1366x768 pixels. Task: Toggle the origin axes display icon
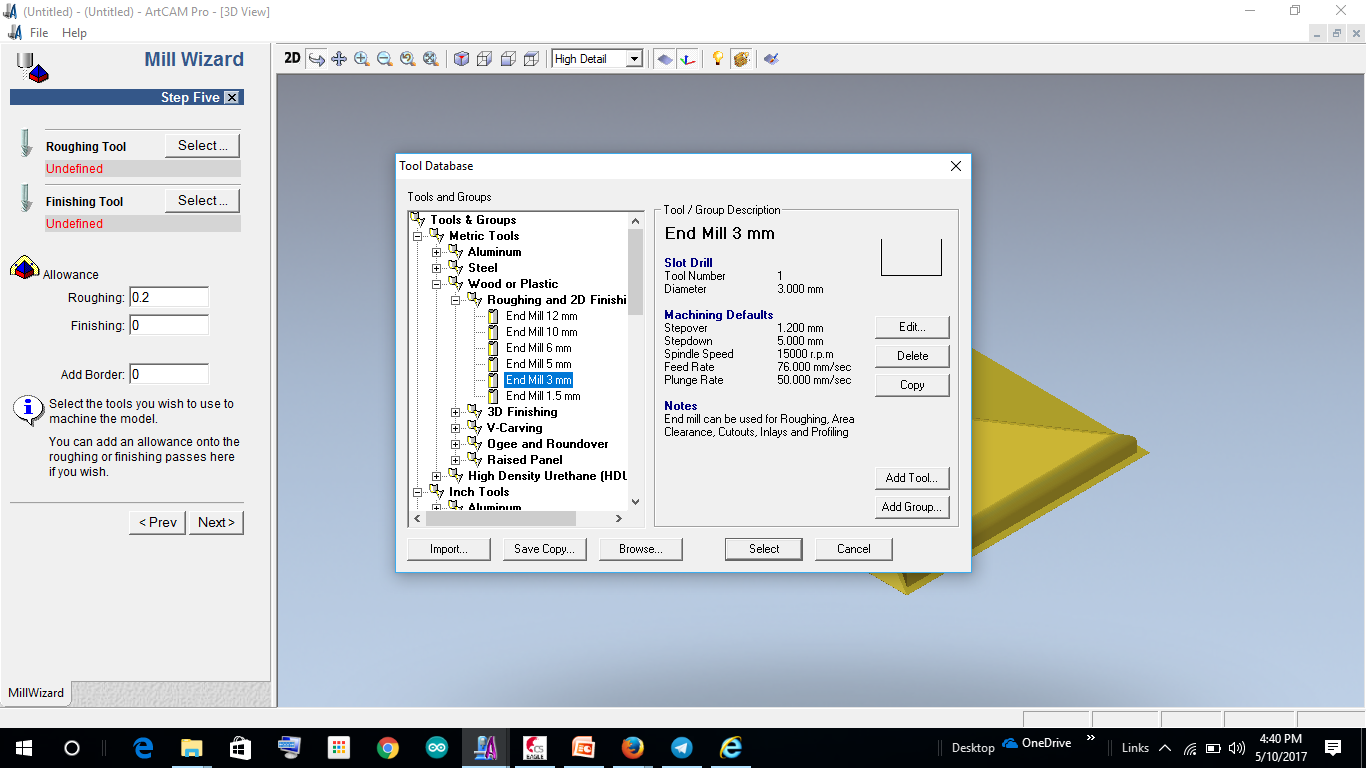[687, 59]
